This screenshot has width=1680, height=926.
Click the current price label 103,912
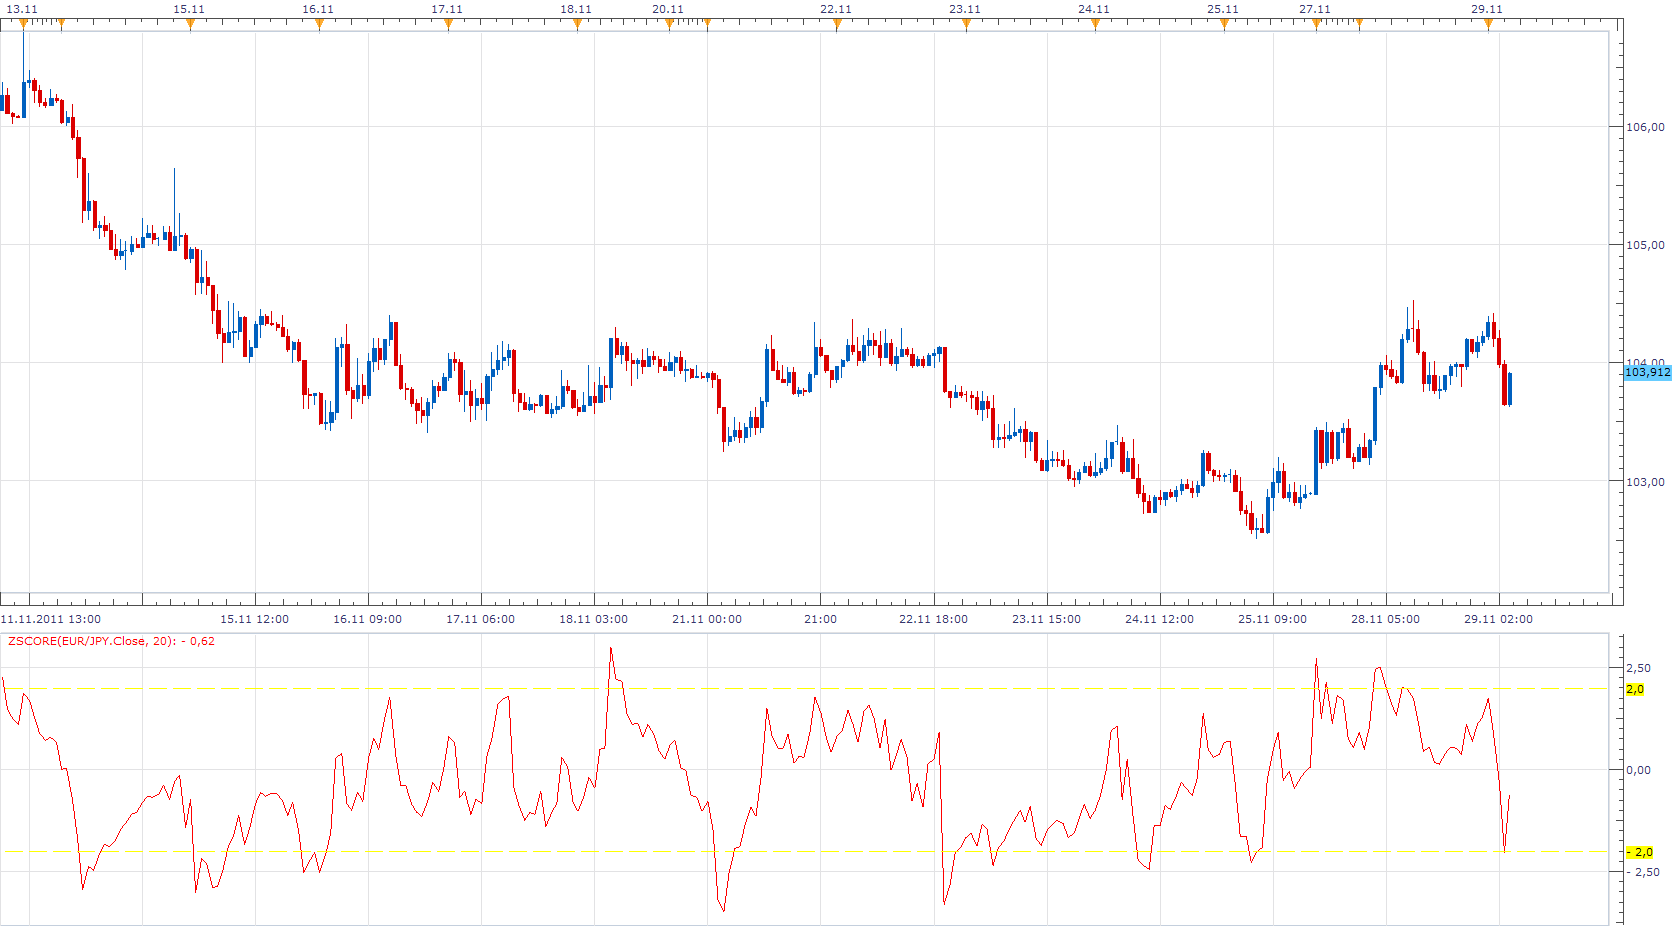click(x=1647, y=372)
